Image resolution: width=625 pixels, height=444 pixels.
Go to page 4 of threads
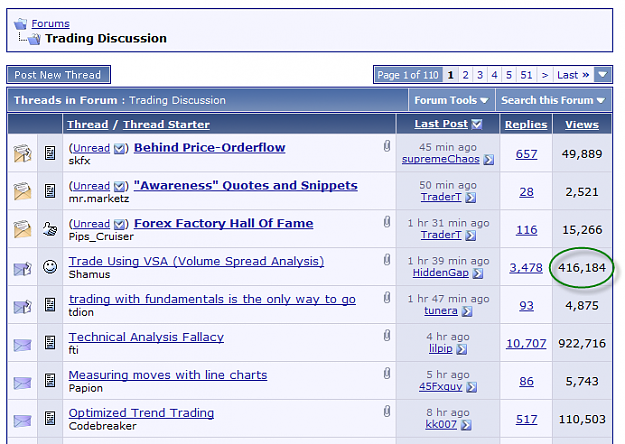tap(494, 75)
